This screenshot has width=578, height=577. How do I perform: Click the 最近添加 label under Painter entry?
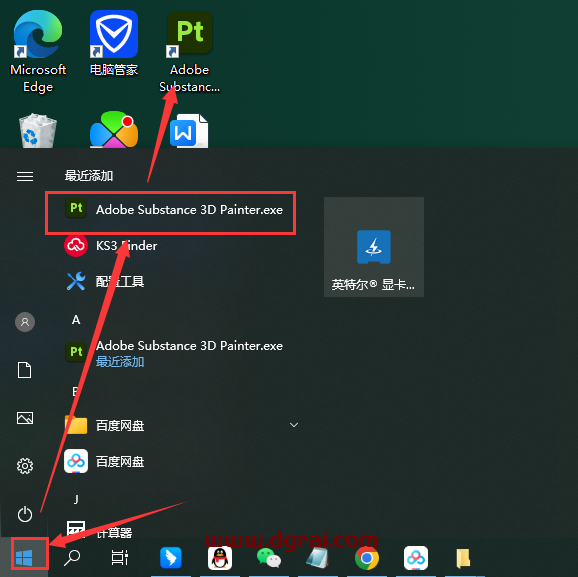click(x=120, y=362)
